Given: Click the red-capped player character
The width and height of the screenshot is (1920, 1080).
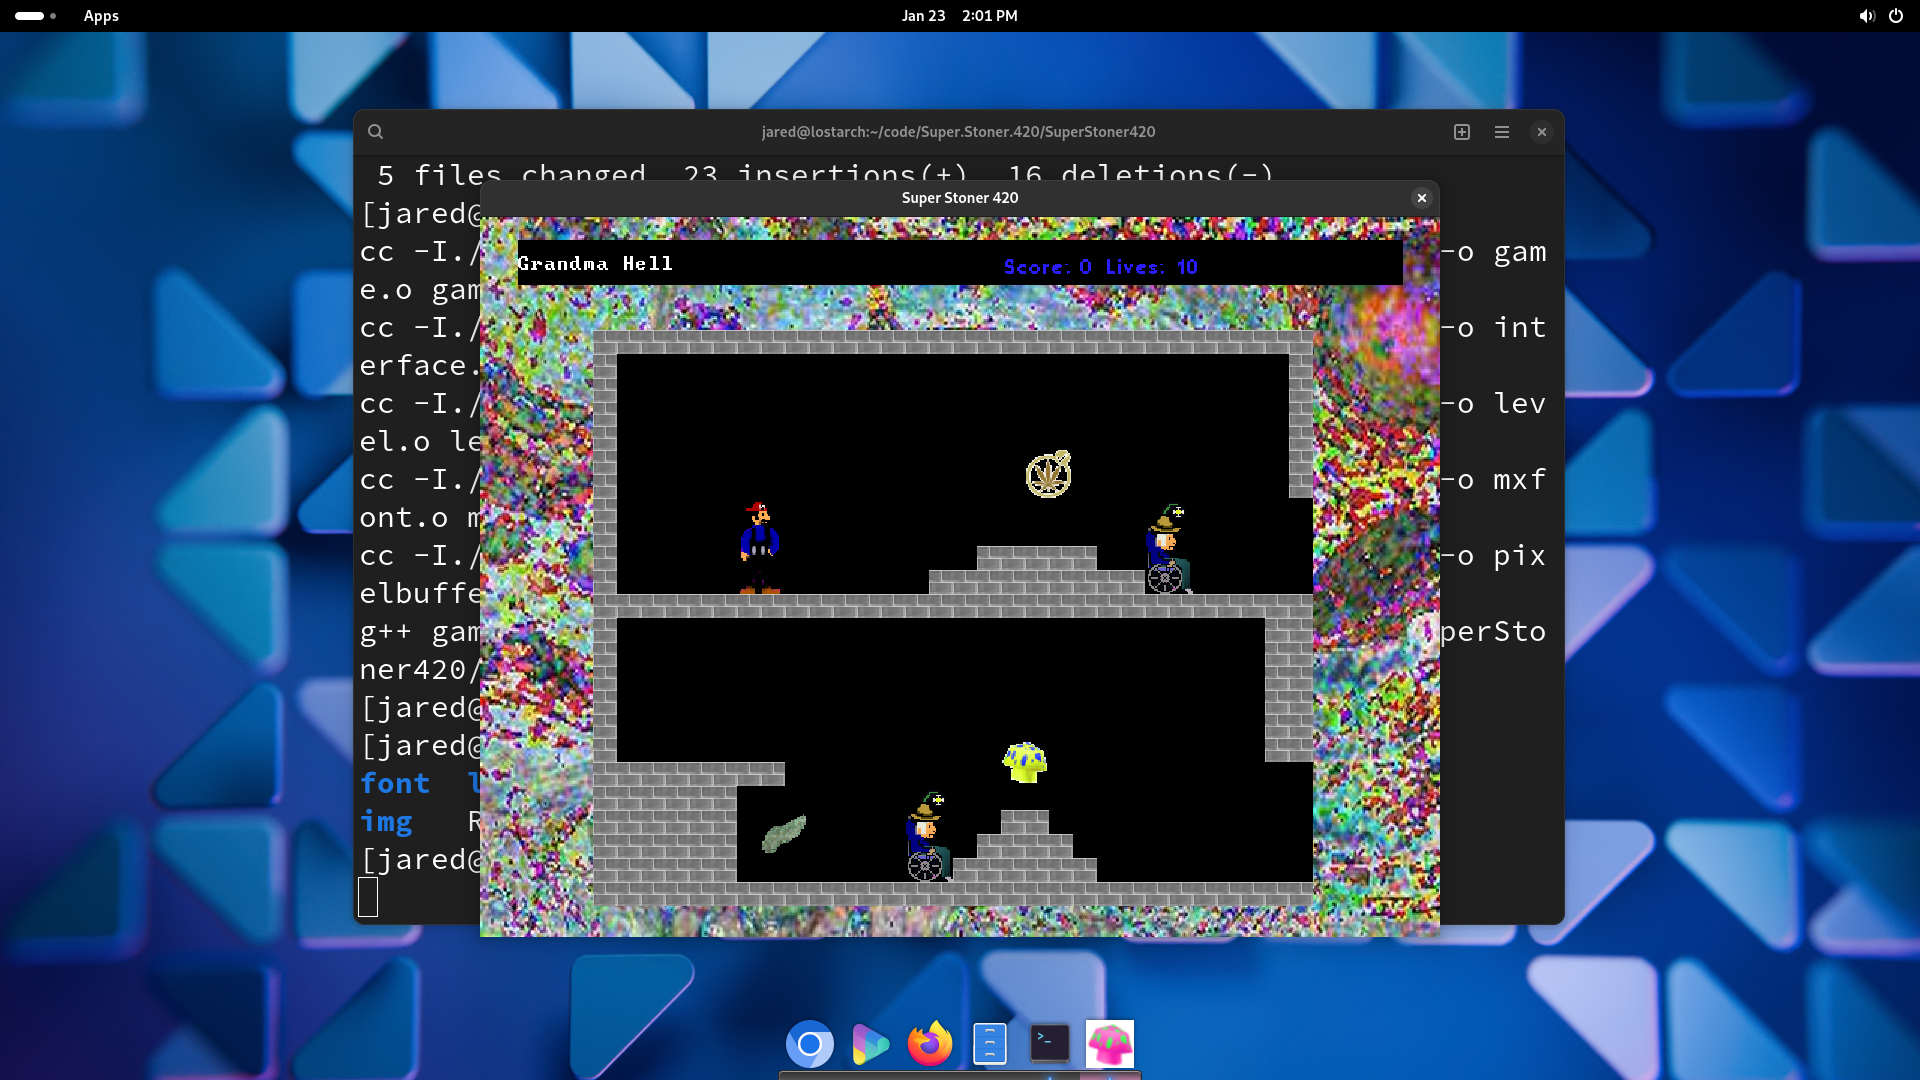Looking at the screenshot, I should coord(760,548).
